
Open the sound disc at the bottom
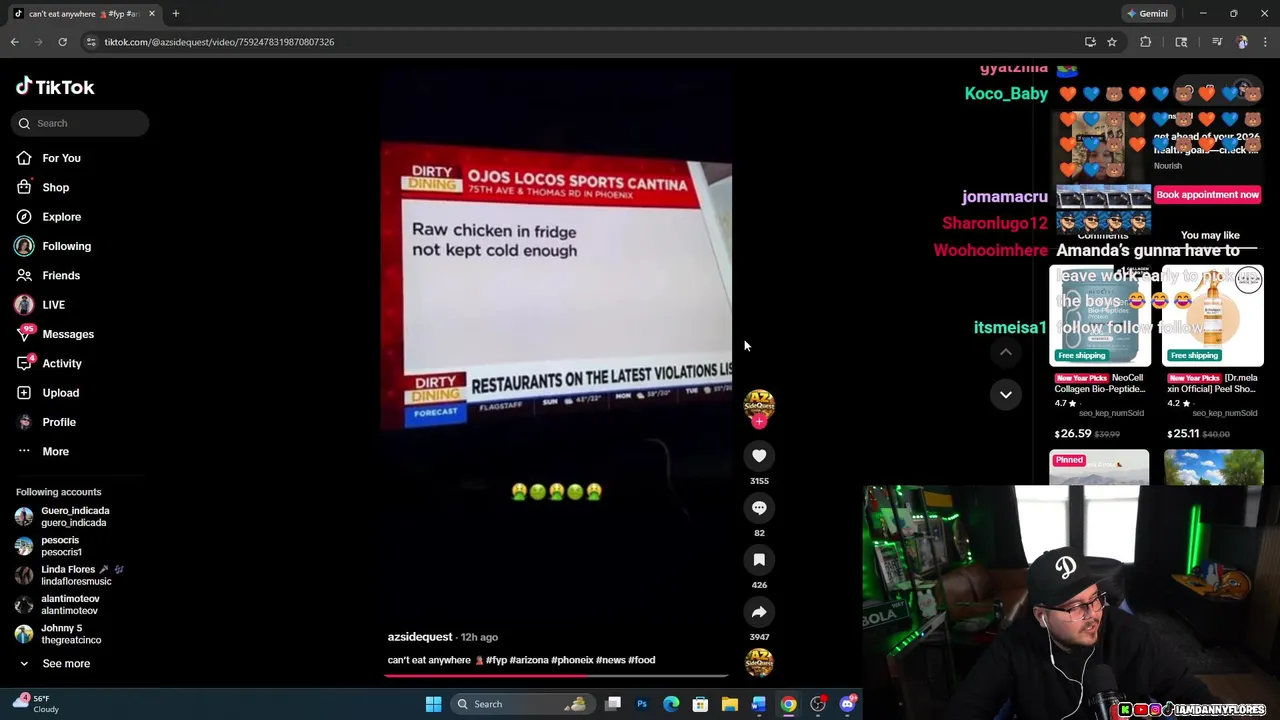click(759, 662)
